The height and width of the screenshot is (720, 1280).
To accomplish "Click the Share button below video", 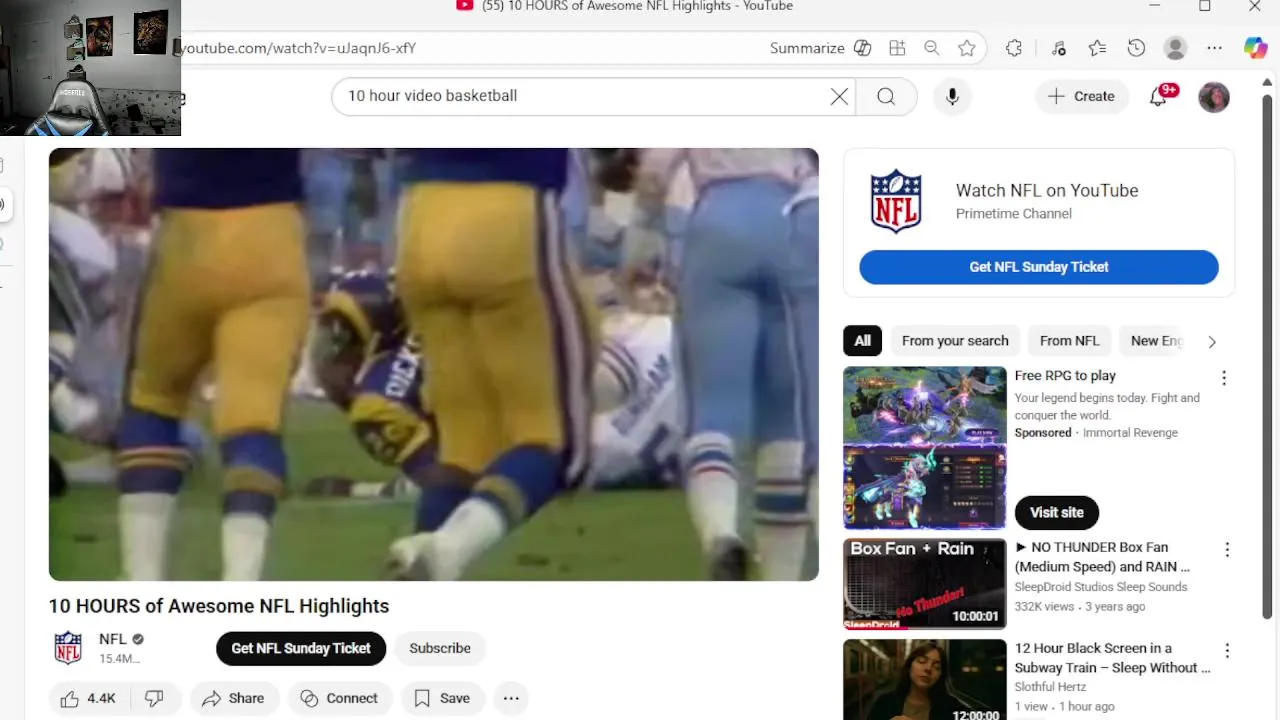I will pos(233,698).
